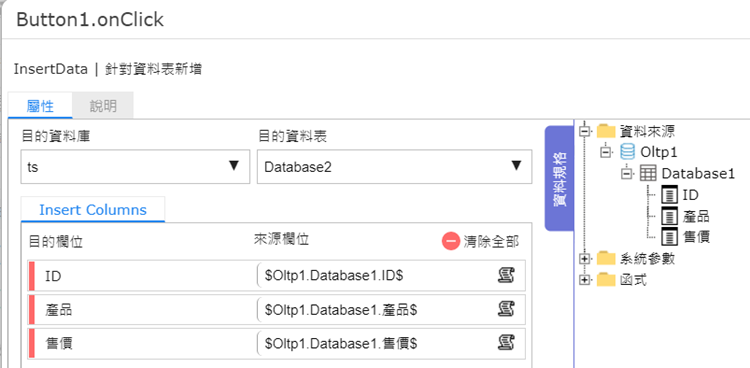Viewport: 750px width, 368px height.
Task: Expand the 系統參數 folder node
Action: (585, 259)
